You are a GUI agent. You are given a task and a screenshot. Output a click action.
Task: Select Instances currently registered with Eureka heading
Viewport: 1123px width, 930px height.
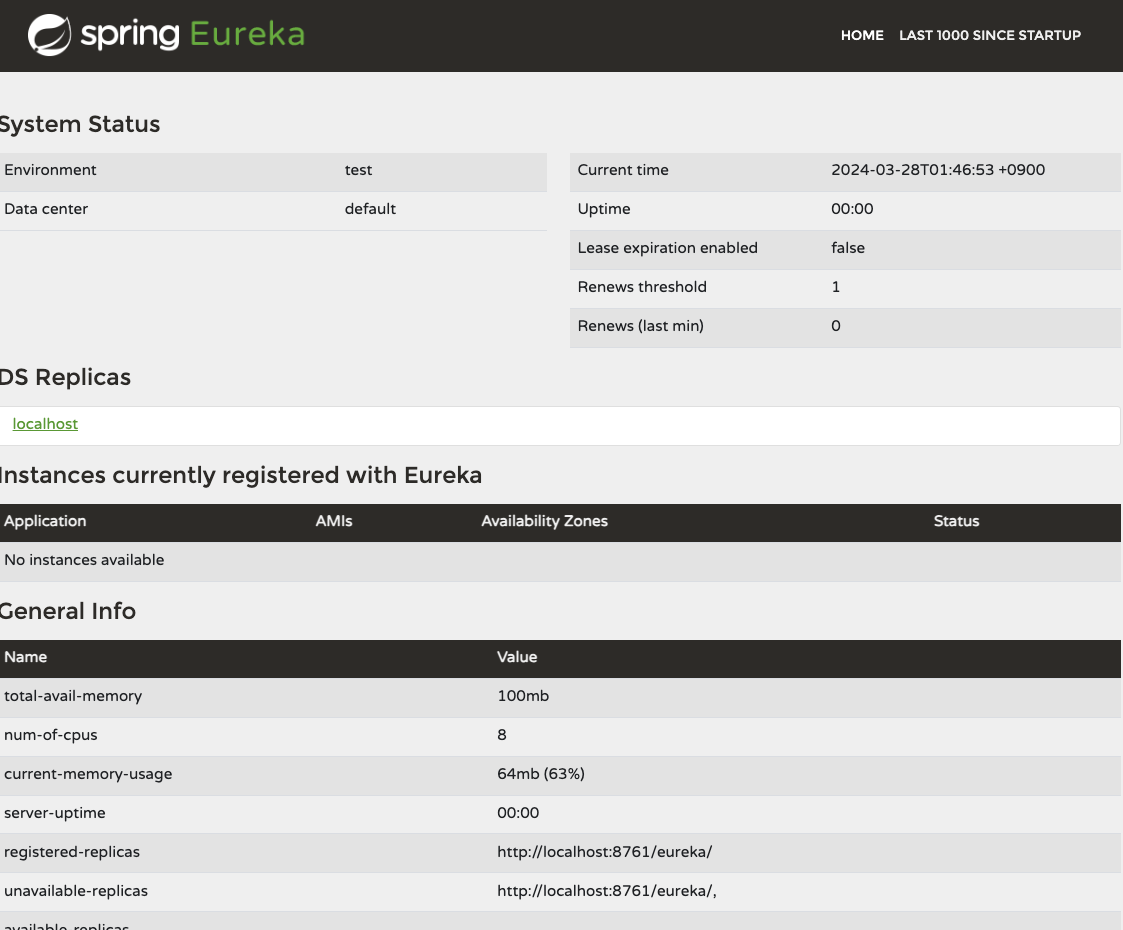(x=241, y=475)
